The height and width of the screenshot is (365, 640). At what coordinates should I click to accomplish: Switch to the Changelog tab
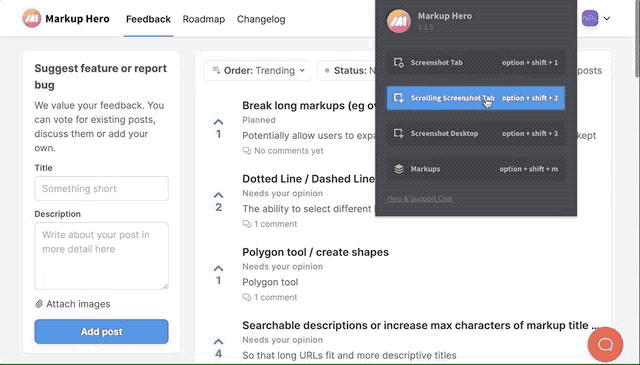(x=261, y=19)
